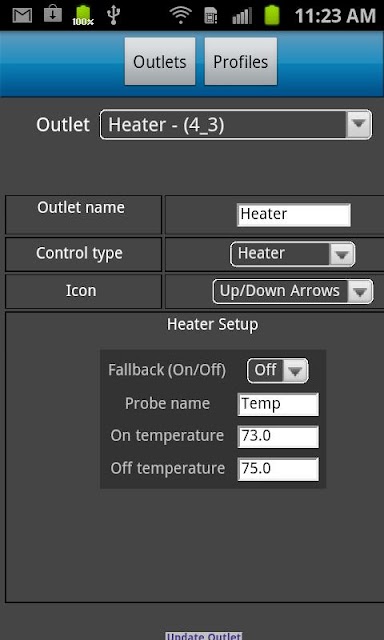Tap the download bag notification icon
The width and height of the screenshot is (384, 640).
point(53,15)
